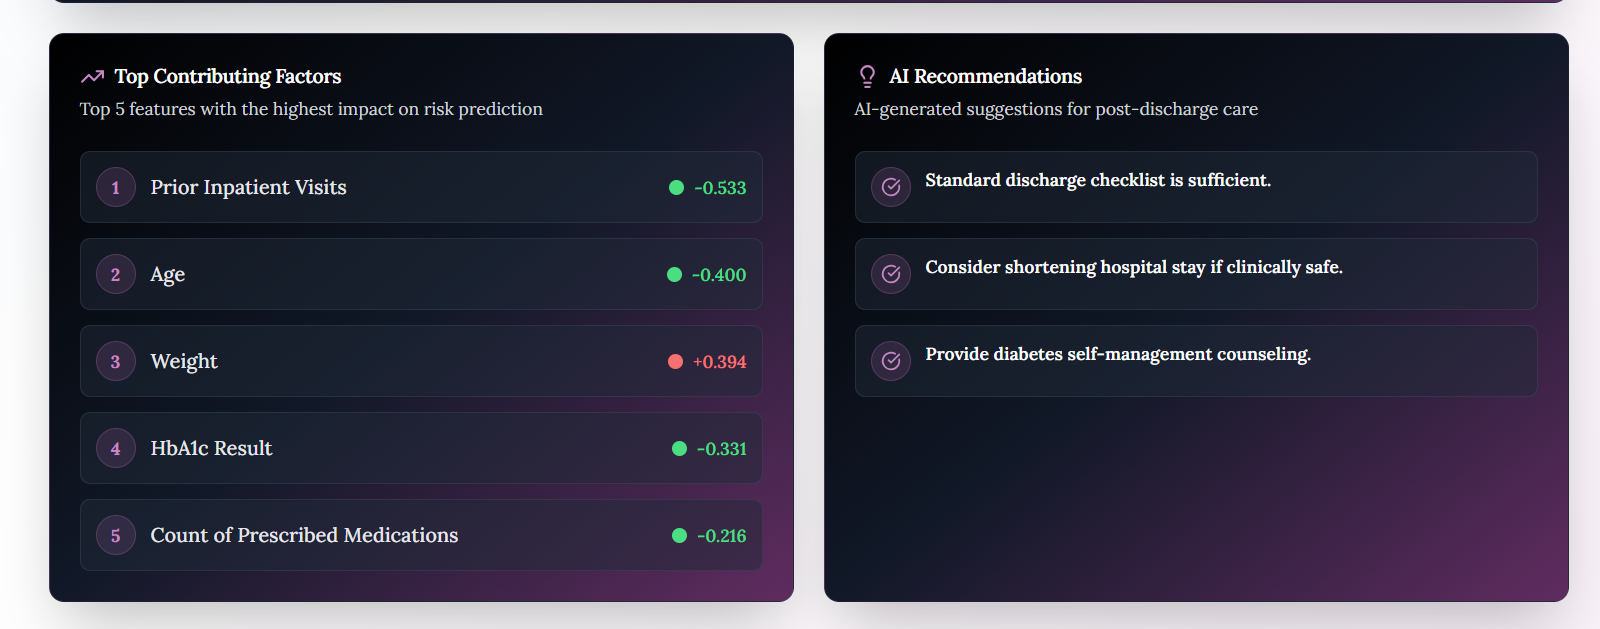Screen dimensions: 1600x629
Task: Click the rank 2 badge beside Age
Action: pyautogui.click(x=116, y=274)
